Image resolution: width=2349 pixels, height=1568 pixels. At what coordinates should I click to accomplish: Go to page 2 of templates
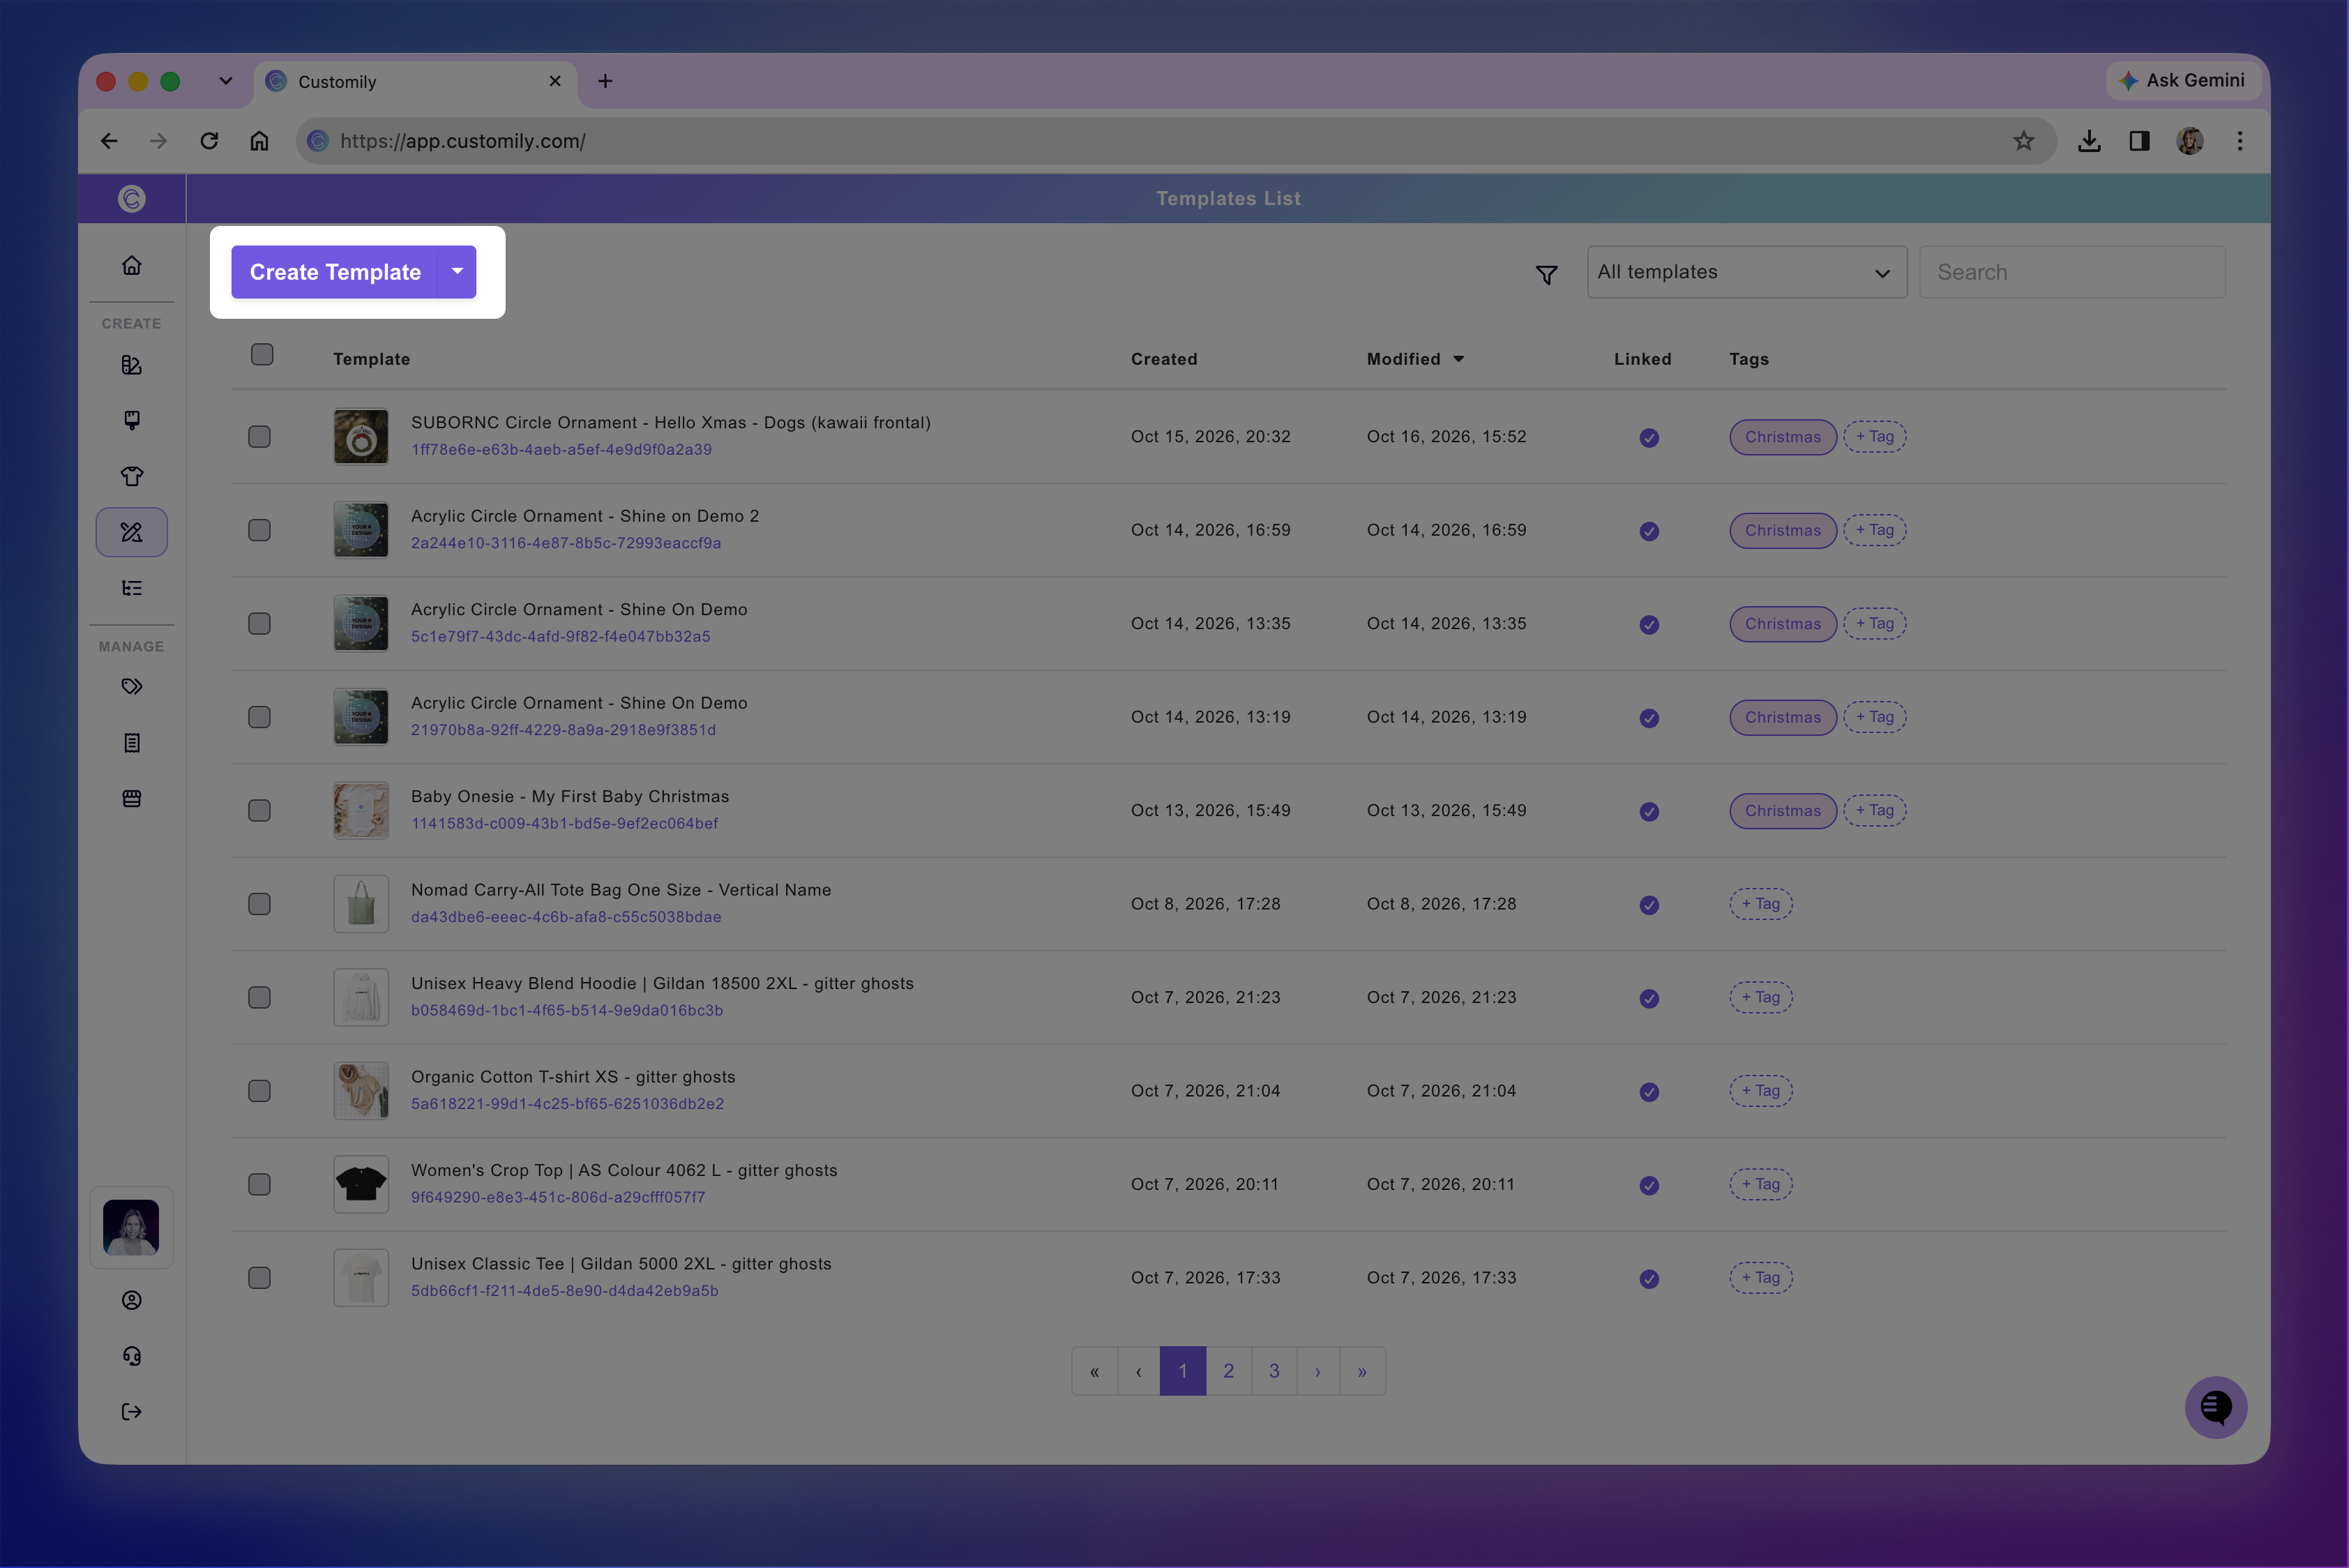coord(1228,1371)
